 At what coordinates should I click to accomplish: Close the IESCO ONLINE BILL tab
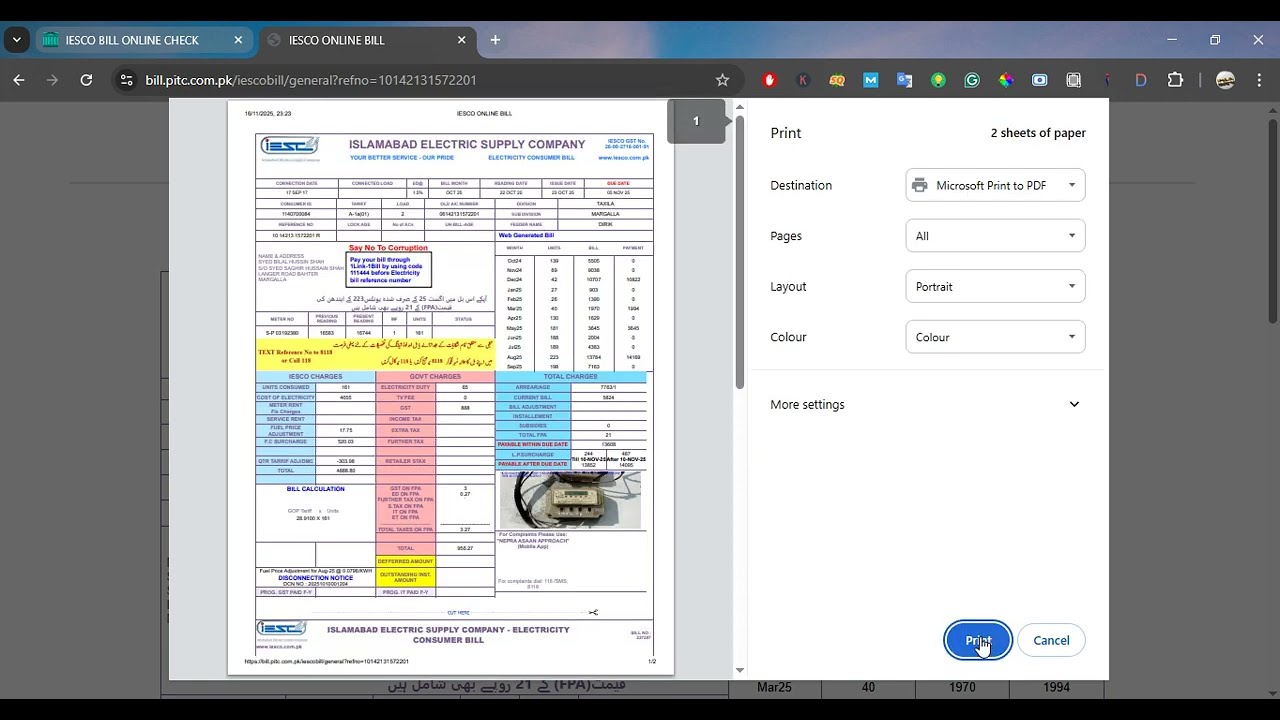(461, 40)
